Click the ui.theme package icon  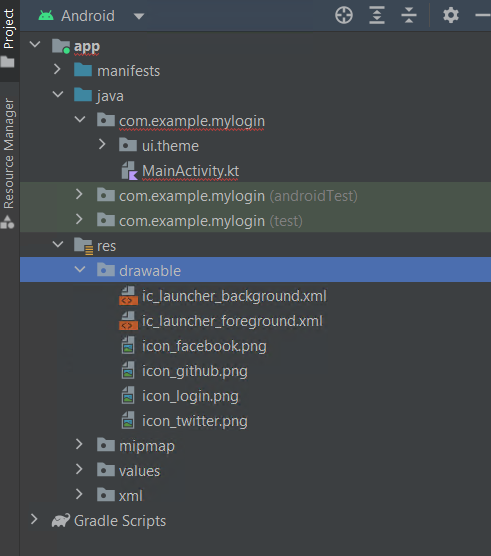coord(128,145)
